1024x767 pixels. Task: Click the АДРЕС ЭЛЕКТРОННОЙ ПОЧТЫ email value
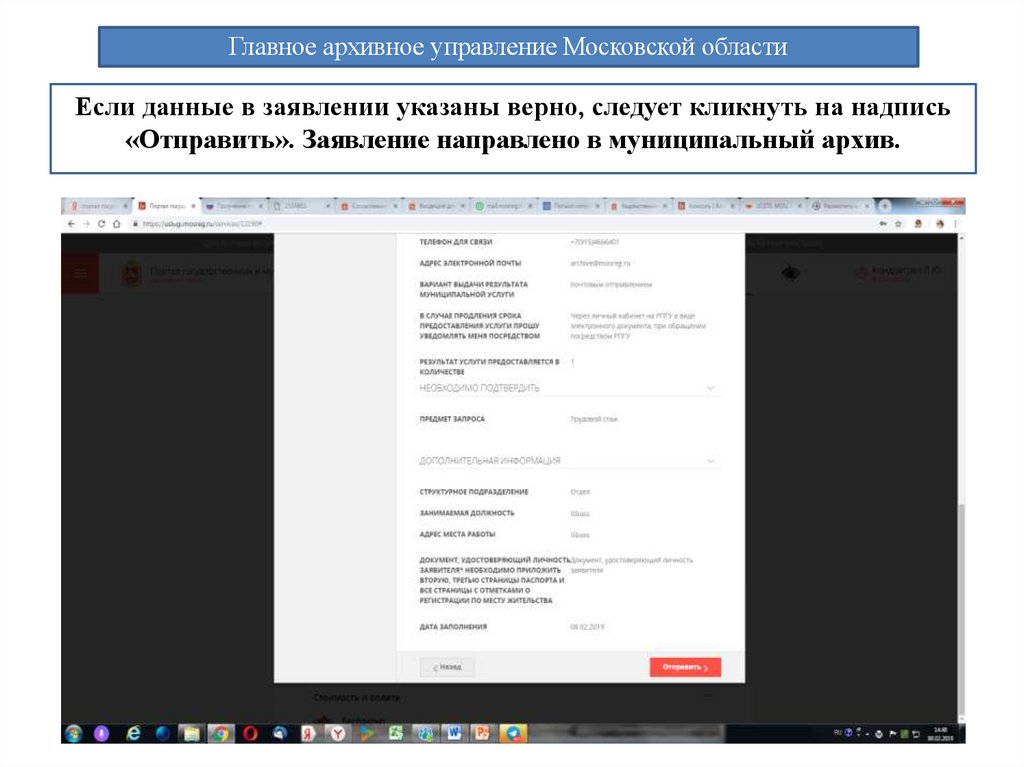(x=601, y=263)
